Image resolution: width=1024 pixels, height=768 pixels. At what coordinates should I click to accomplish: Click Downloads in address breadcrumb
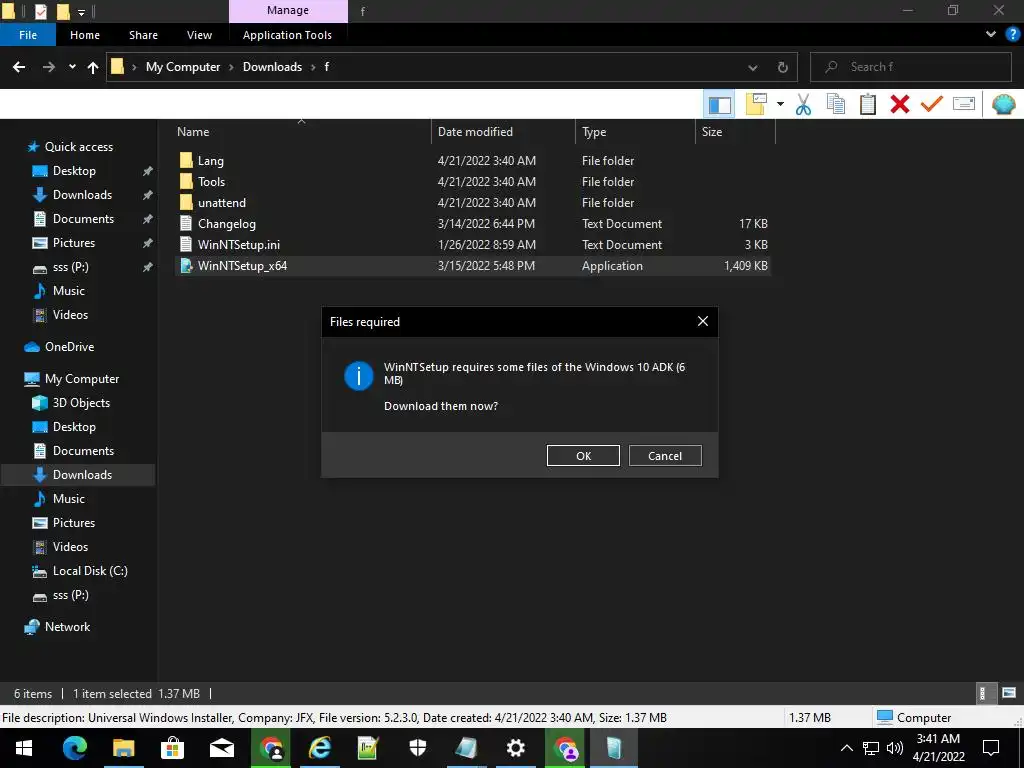click(x=272, y=67)
